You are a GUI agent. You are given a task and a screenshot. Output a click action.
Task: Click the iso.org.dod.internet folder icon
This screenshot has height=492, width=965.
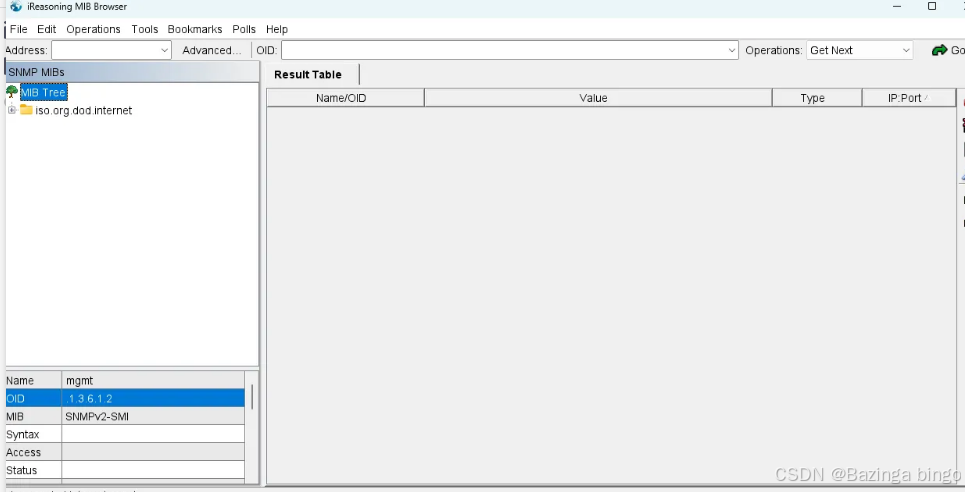[26, 110]
